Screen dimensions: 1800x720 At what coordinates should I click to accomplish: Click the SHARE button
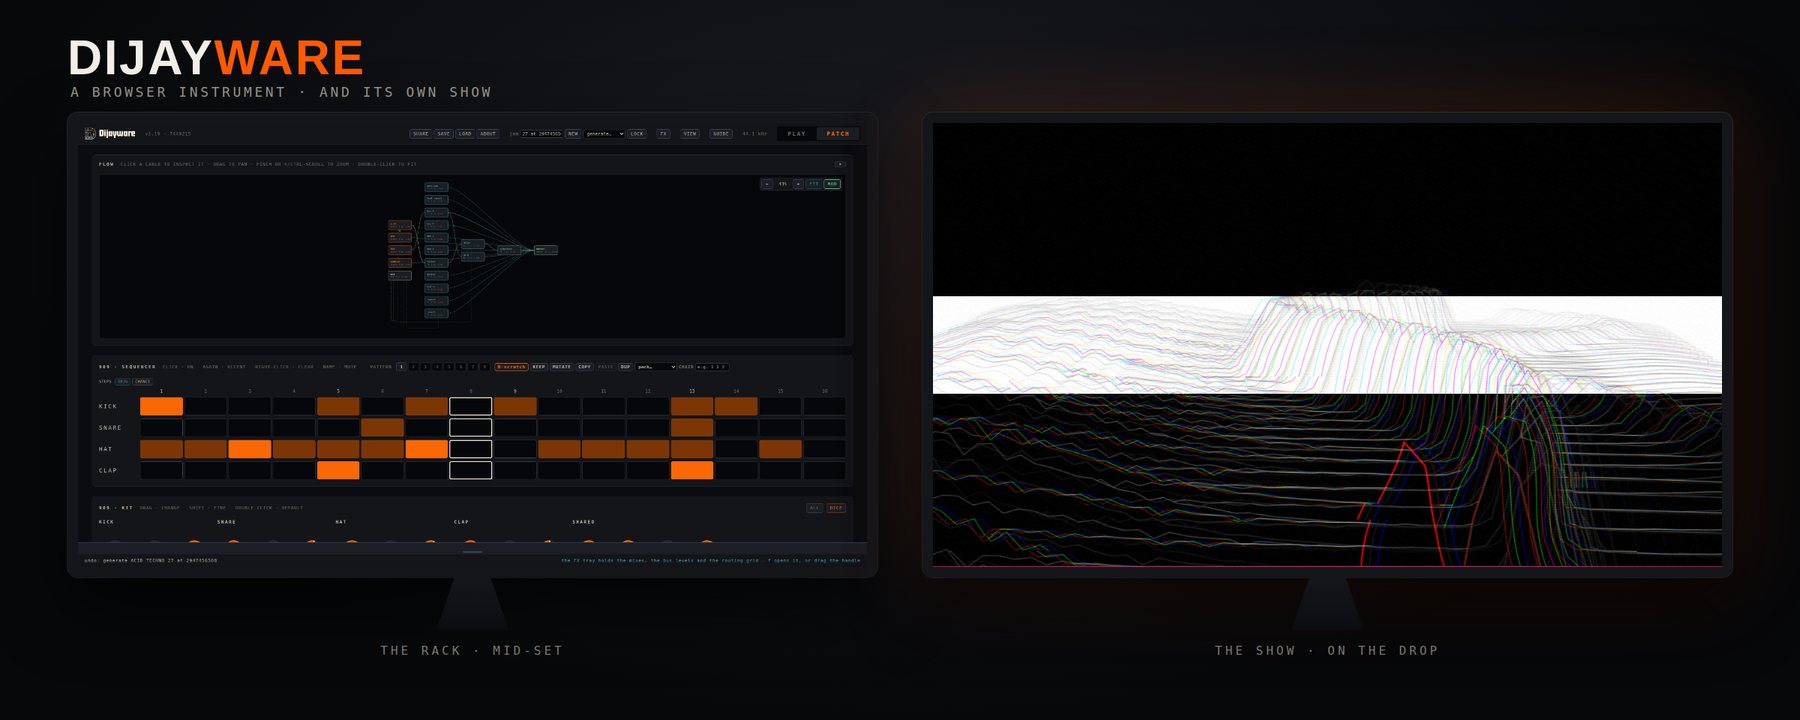click(x=421, y=134)
